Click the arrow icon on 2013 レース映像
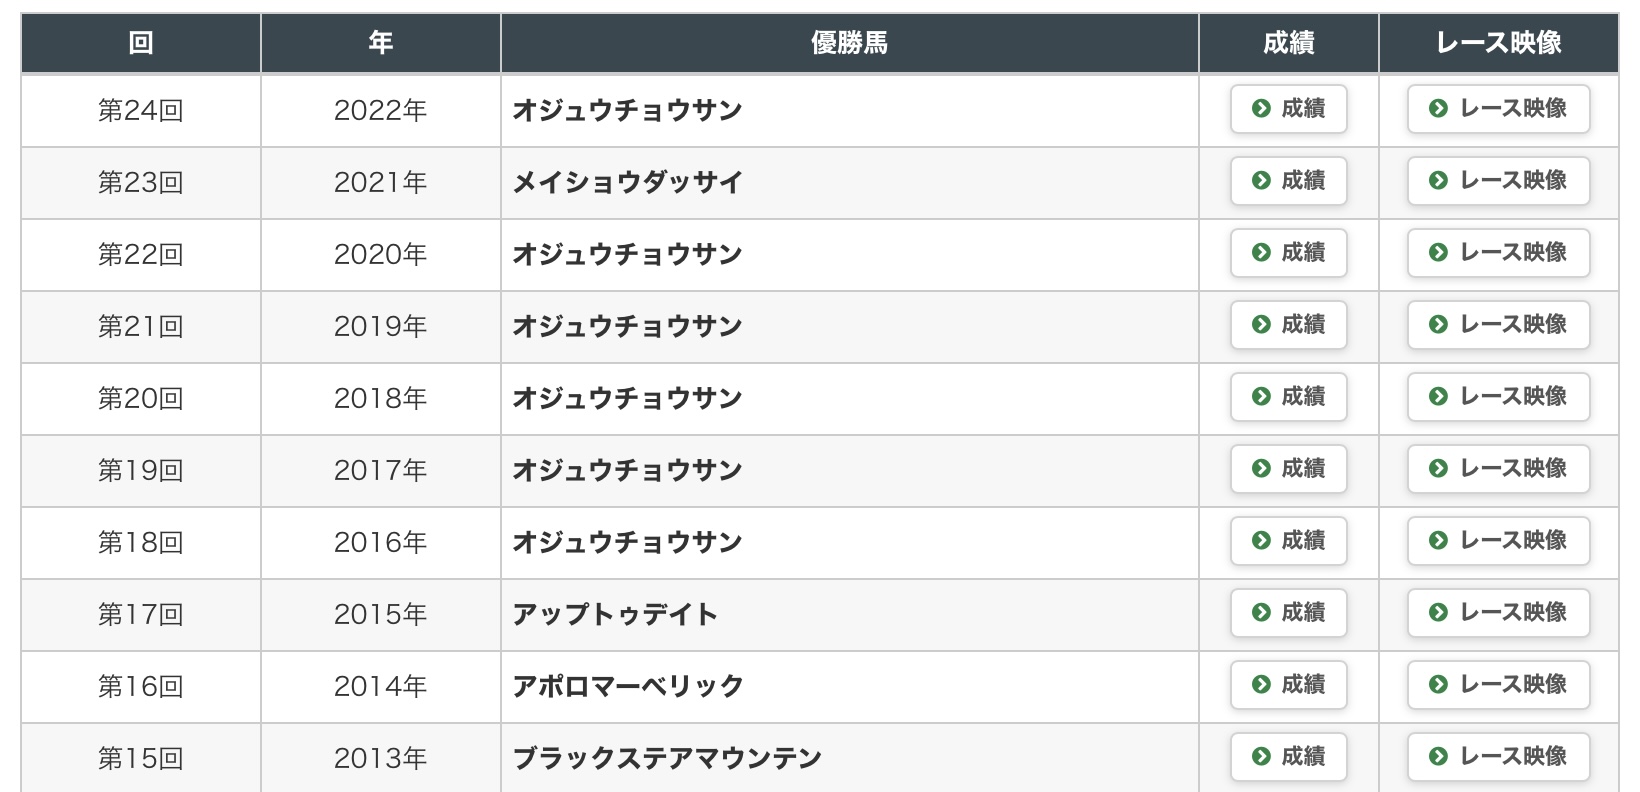This screenshot has width=1640, height=792. pos(1438,757)
